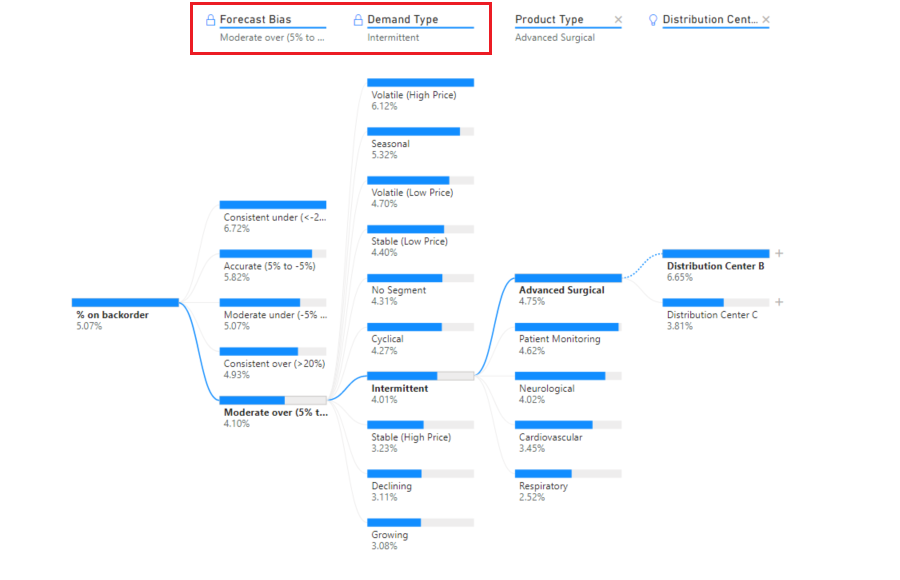Click the lightbulb icon by Distribution Center

653,20
